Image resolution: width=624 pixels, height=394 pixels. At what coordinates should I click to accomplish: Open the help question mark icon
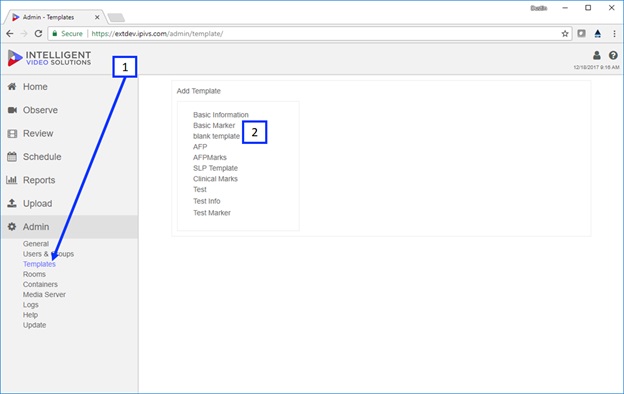613,55
